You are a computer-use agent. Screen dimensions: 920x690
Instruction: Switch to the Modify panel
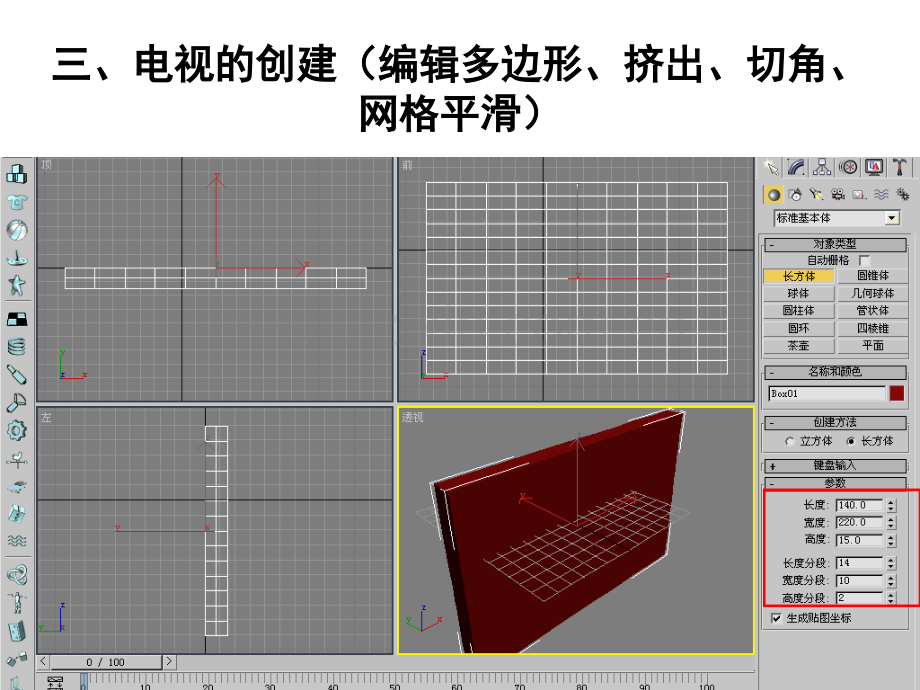pos(797,167)
